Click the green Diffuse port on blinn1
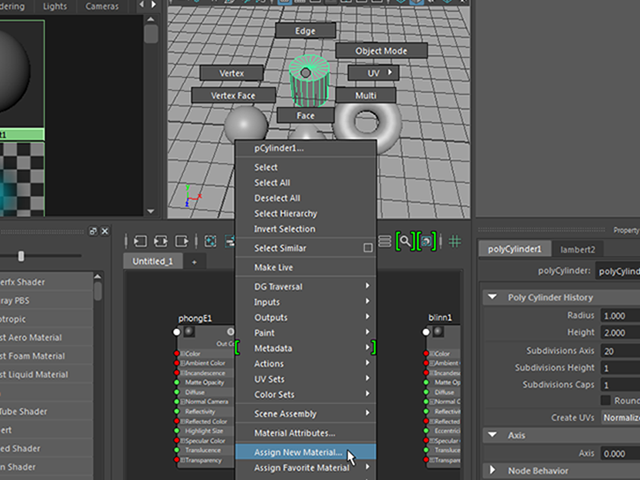The image size is (640, 480). point(426,392)
